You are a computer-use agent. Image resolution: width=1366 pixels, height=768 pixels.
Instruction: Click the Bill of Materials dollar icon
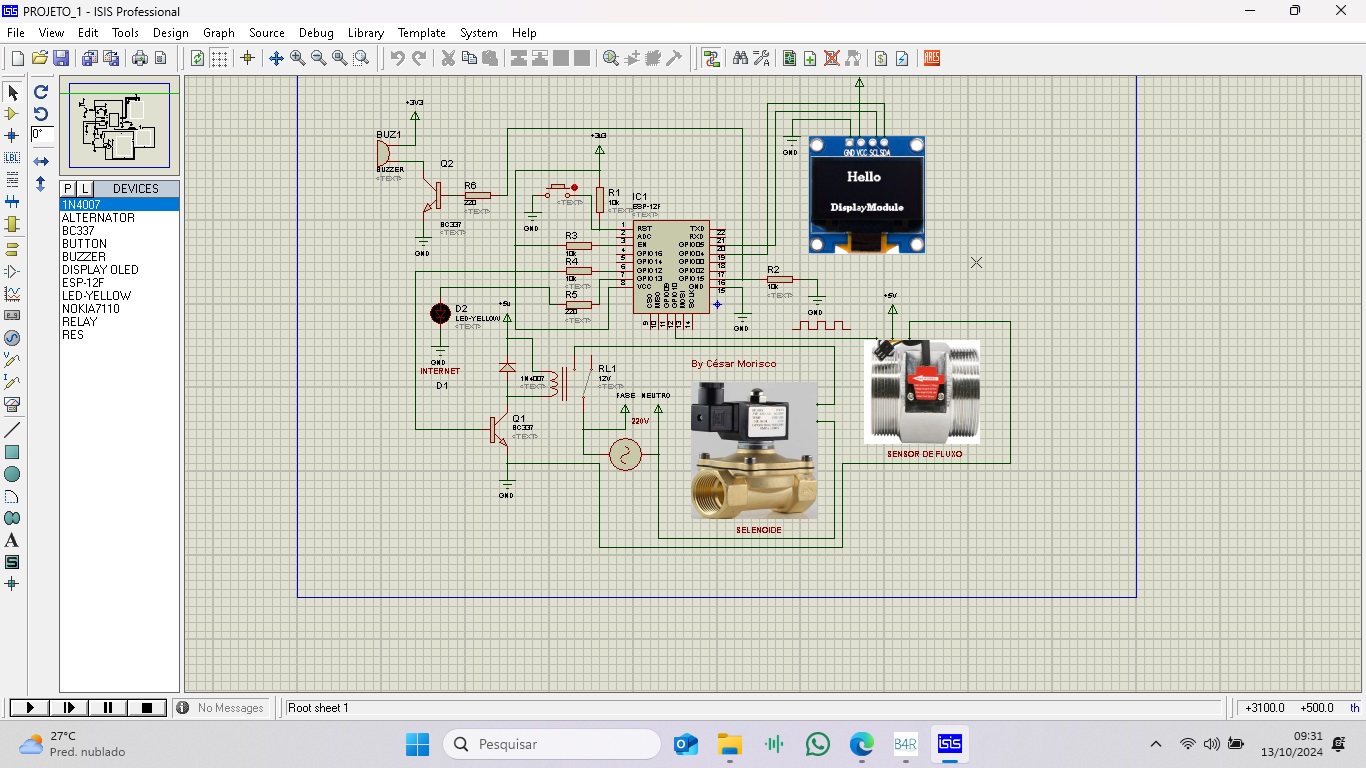pos(881,59)
